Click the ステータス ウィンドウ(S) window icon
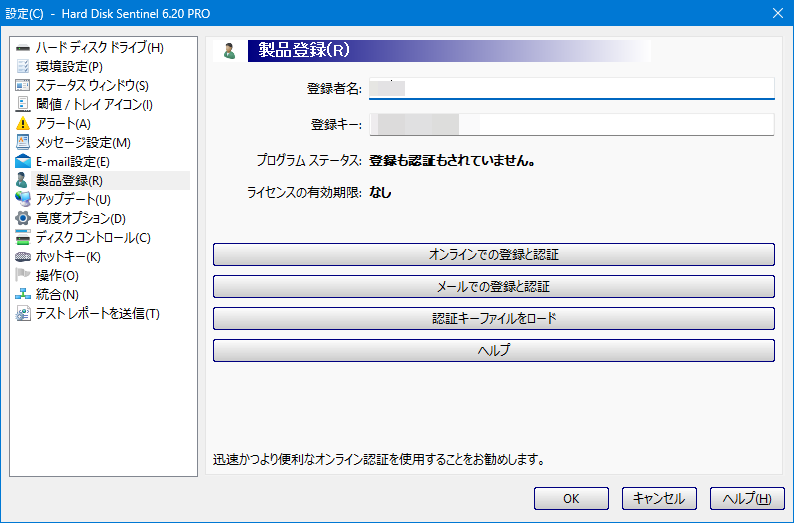The height and width of the screenshot is (523, 794). (23, 86)
